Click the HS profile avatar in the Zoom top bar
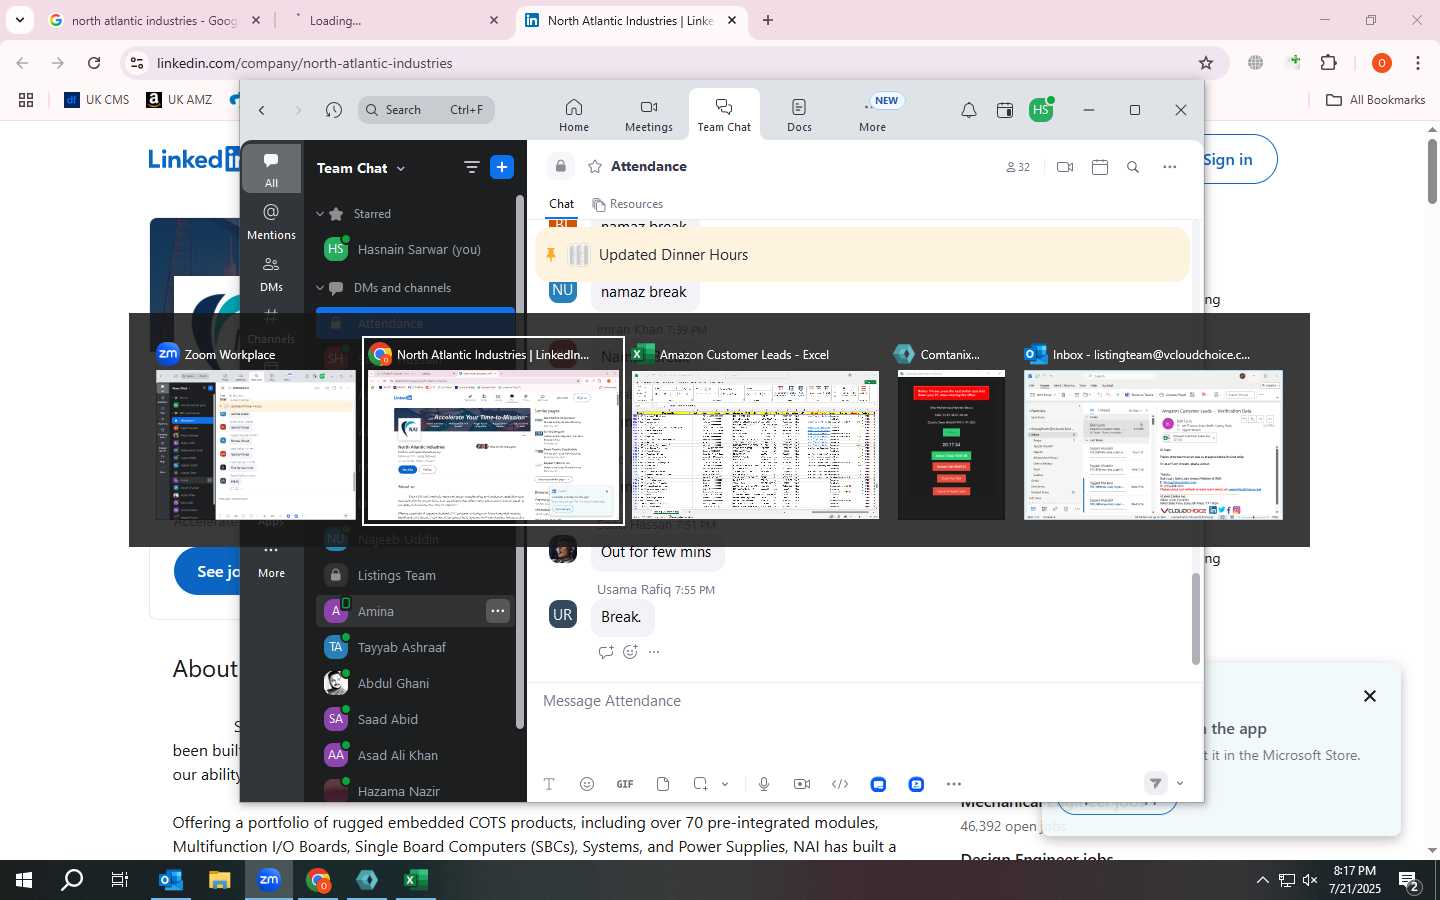Viewport: 1440px width, 900px height. tap(1041, 110)
